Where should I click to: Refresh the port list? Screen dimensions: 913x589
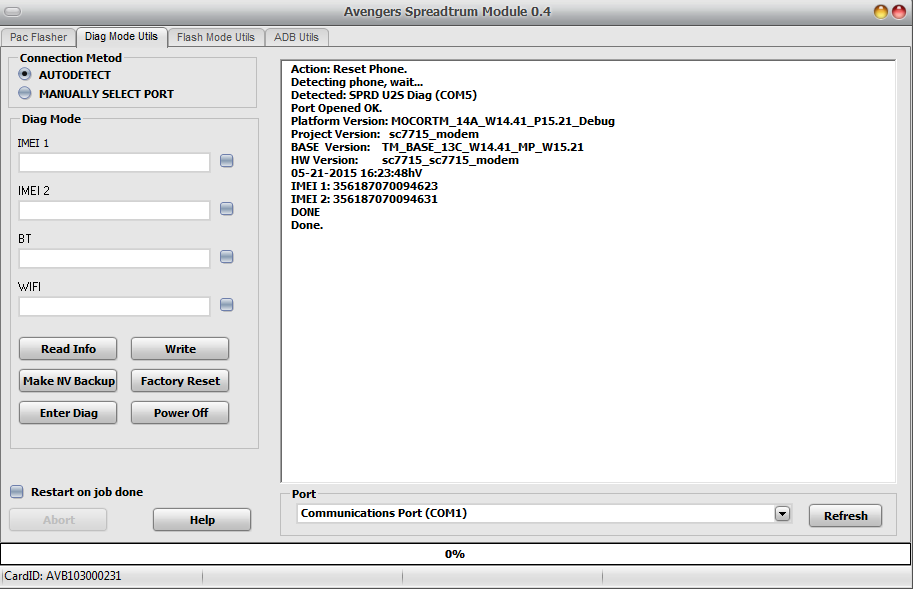[x=845, y=516]
